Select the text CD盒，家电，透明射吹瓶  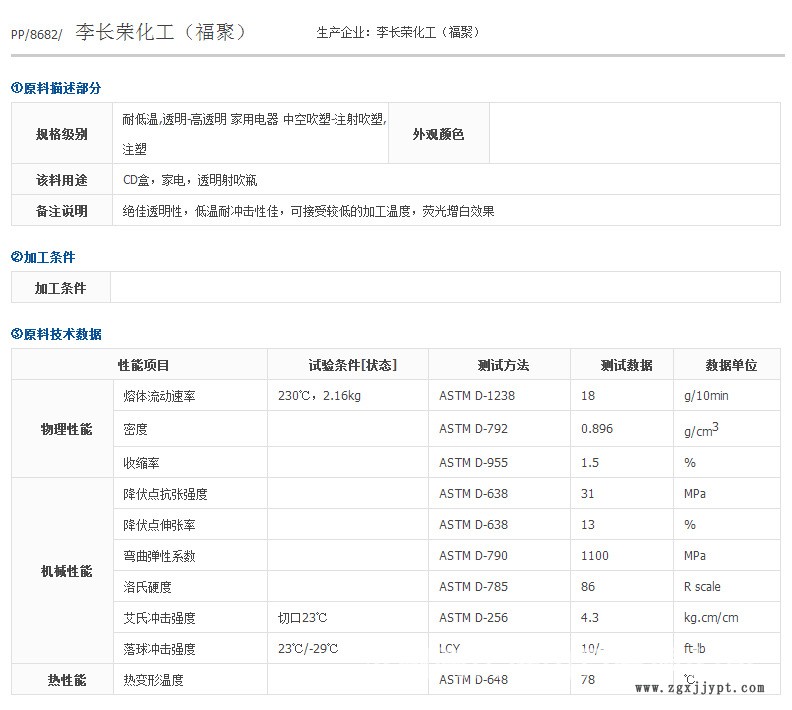(x=190, y=180)
